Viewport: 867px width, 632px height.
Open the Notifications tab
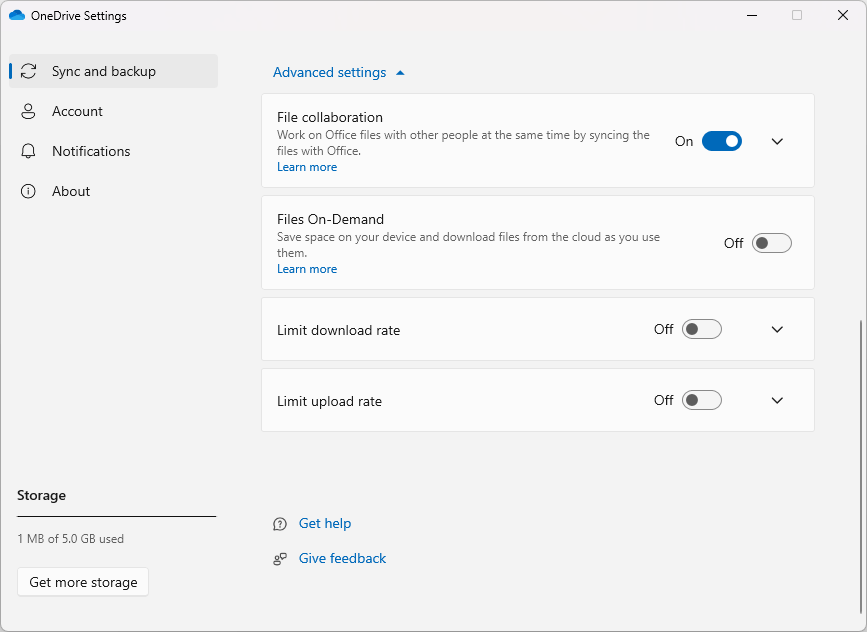click(113, 151)
